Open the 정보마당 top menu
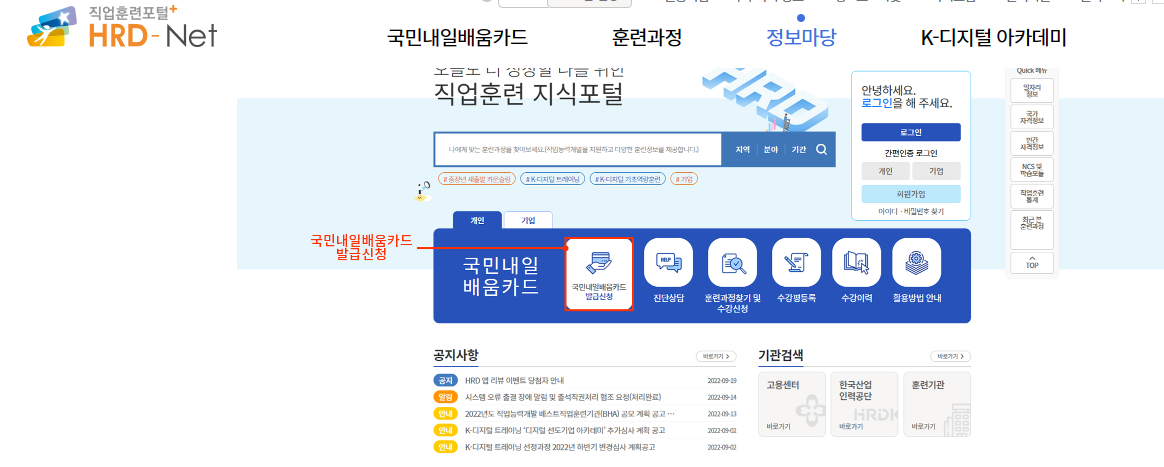 click(x=801, y=37)
